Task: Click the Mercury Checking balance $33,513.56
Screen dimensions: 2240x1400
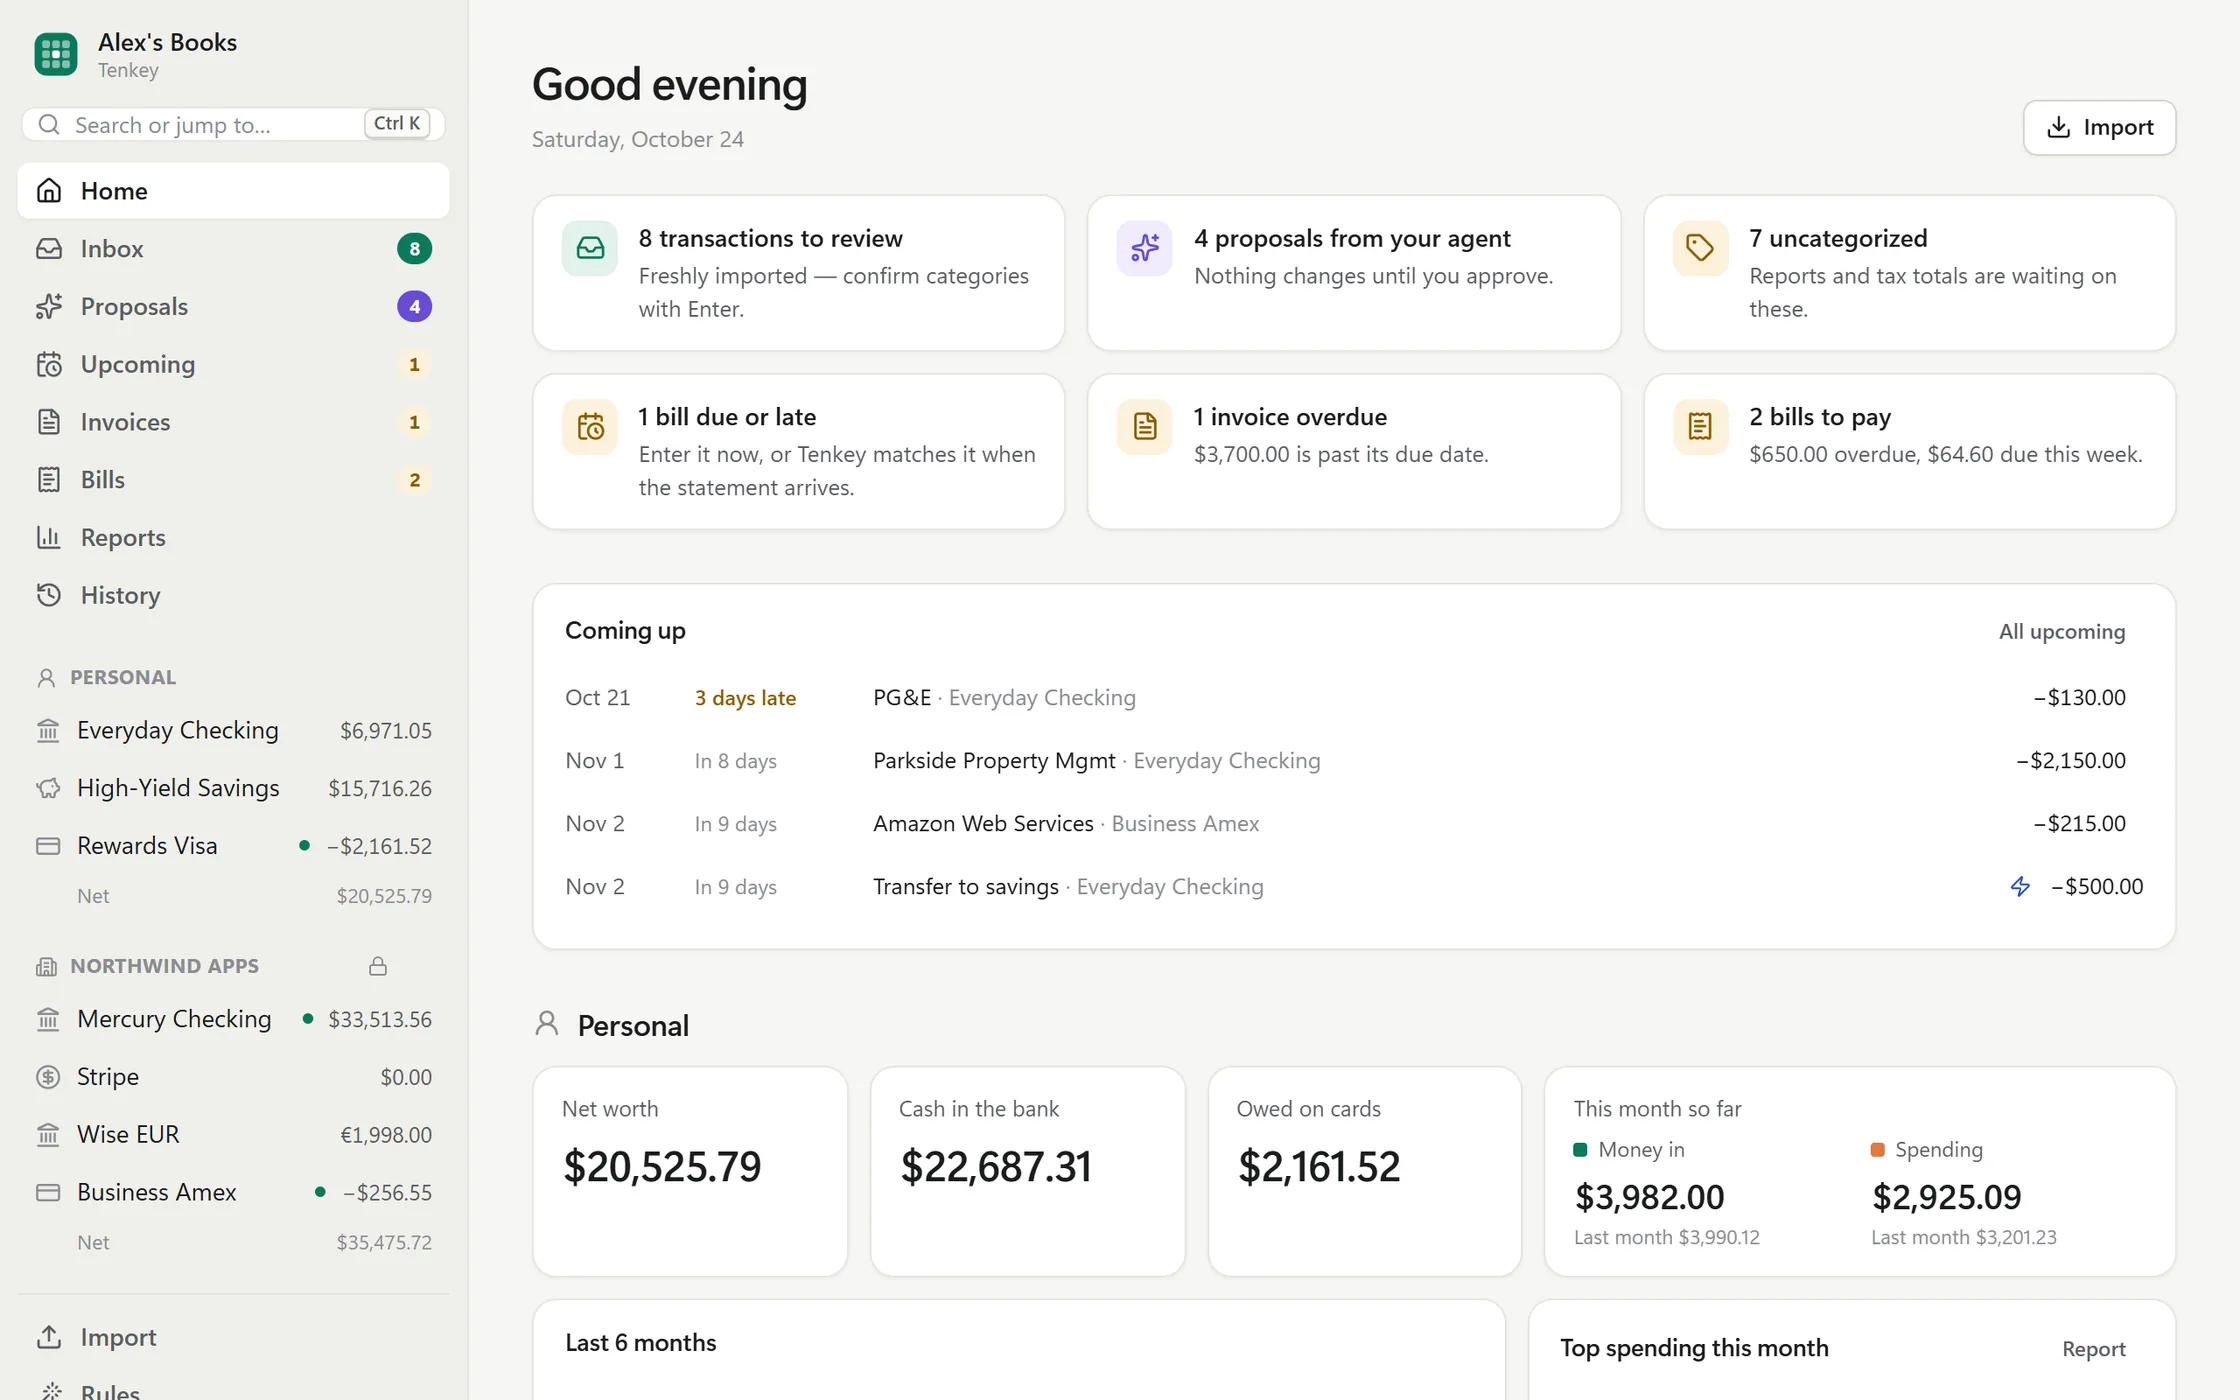Action: 380,1019
